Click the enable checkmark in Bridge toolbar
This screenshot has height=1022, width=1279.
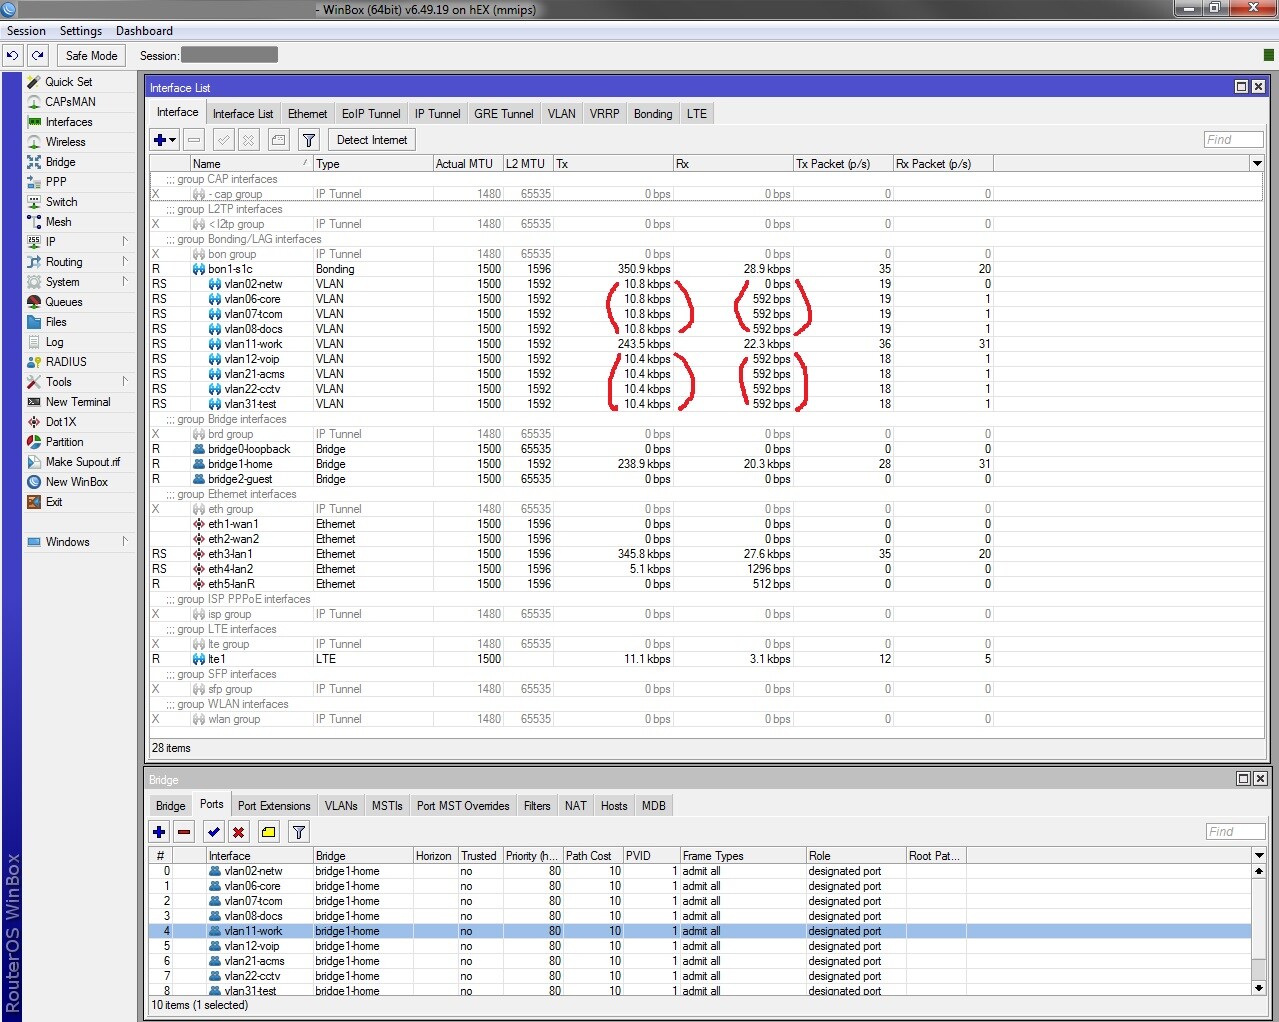pos(214,832)
